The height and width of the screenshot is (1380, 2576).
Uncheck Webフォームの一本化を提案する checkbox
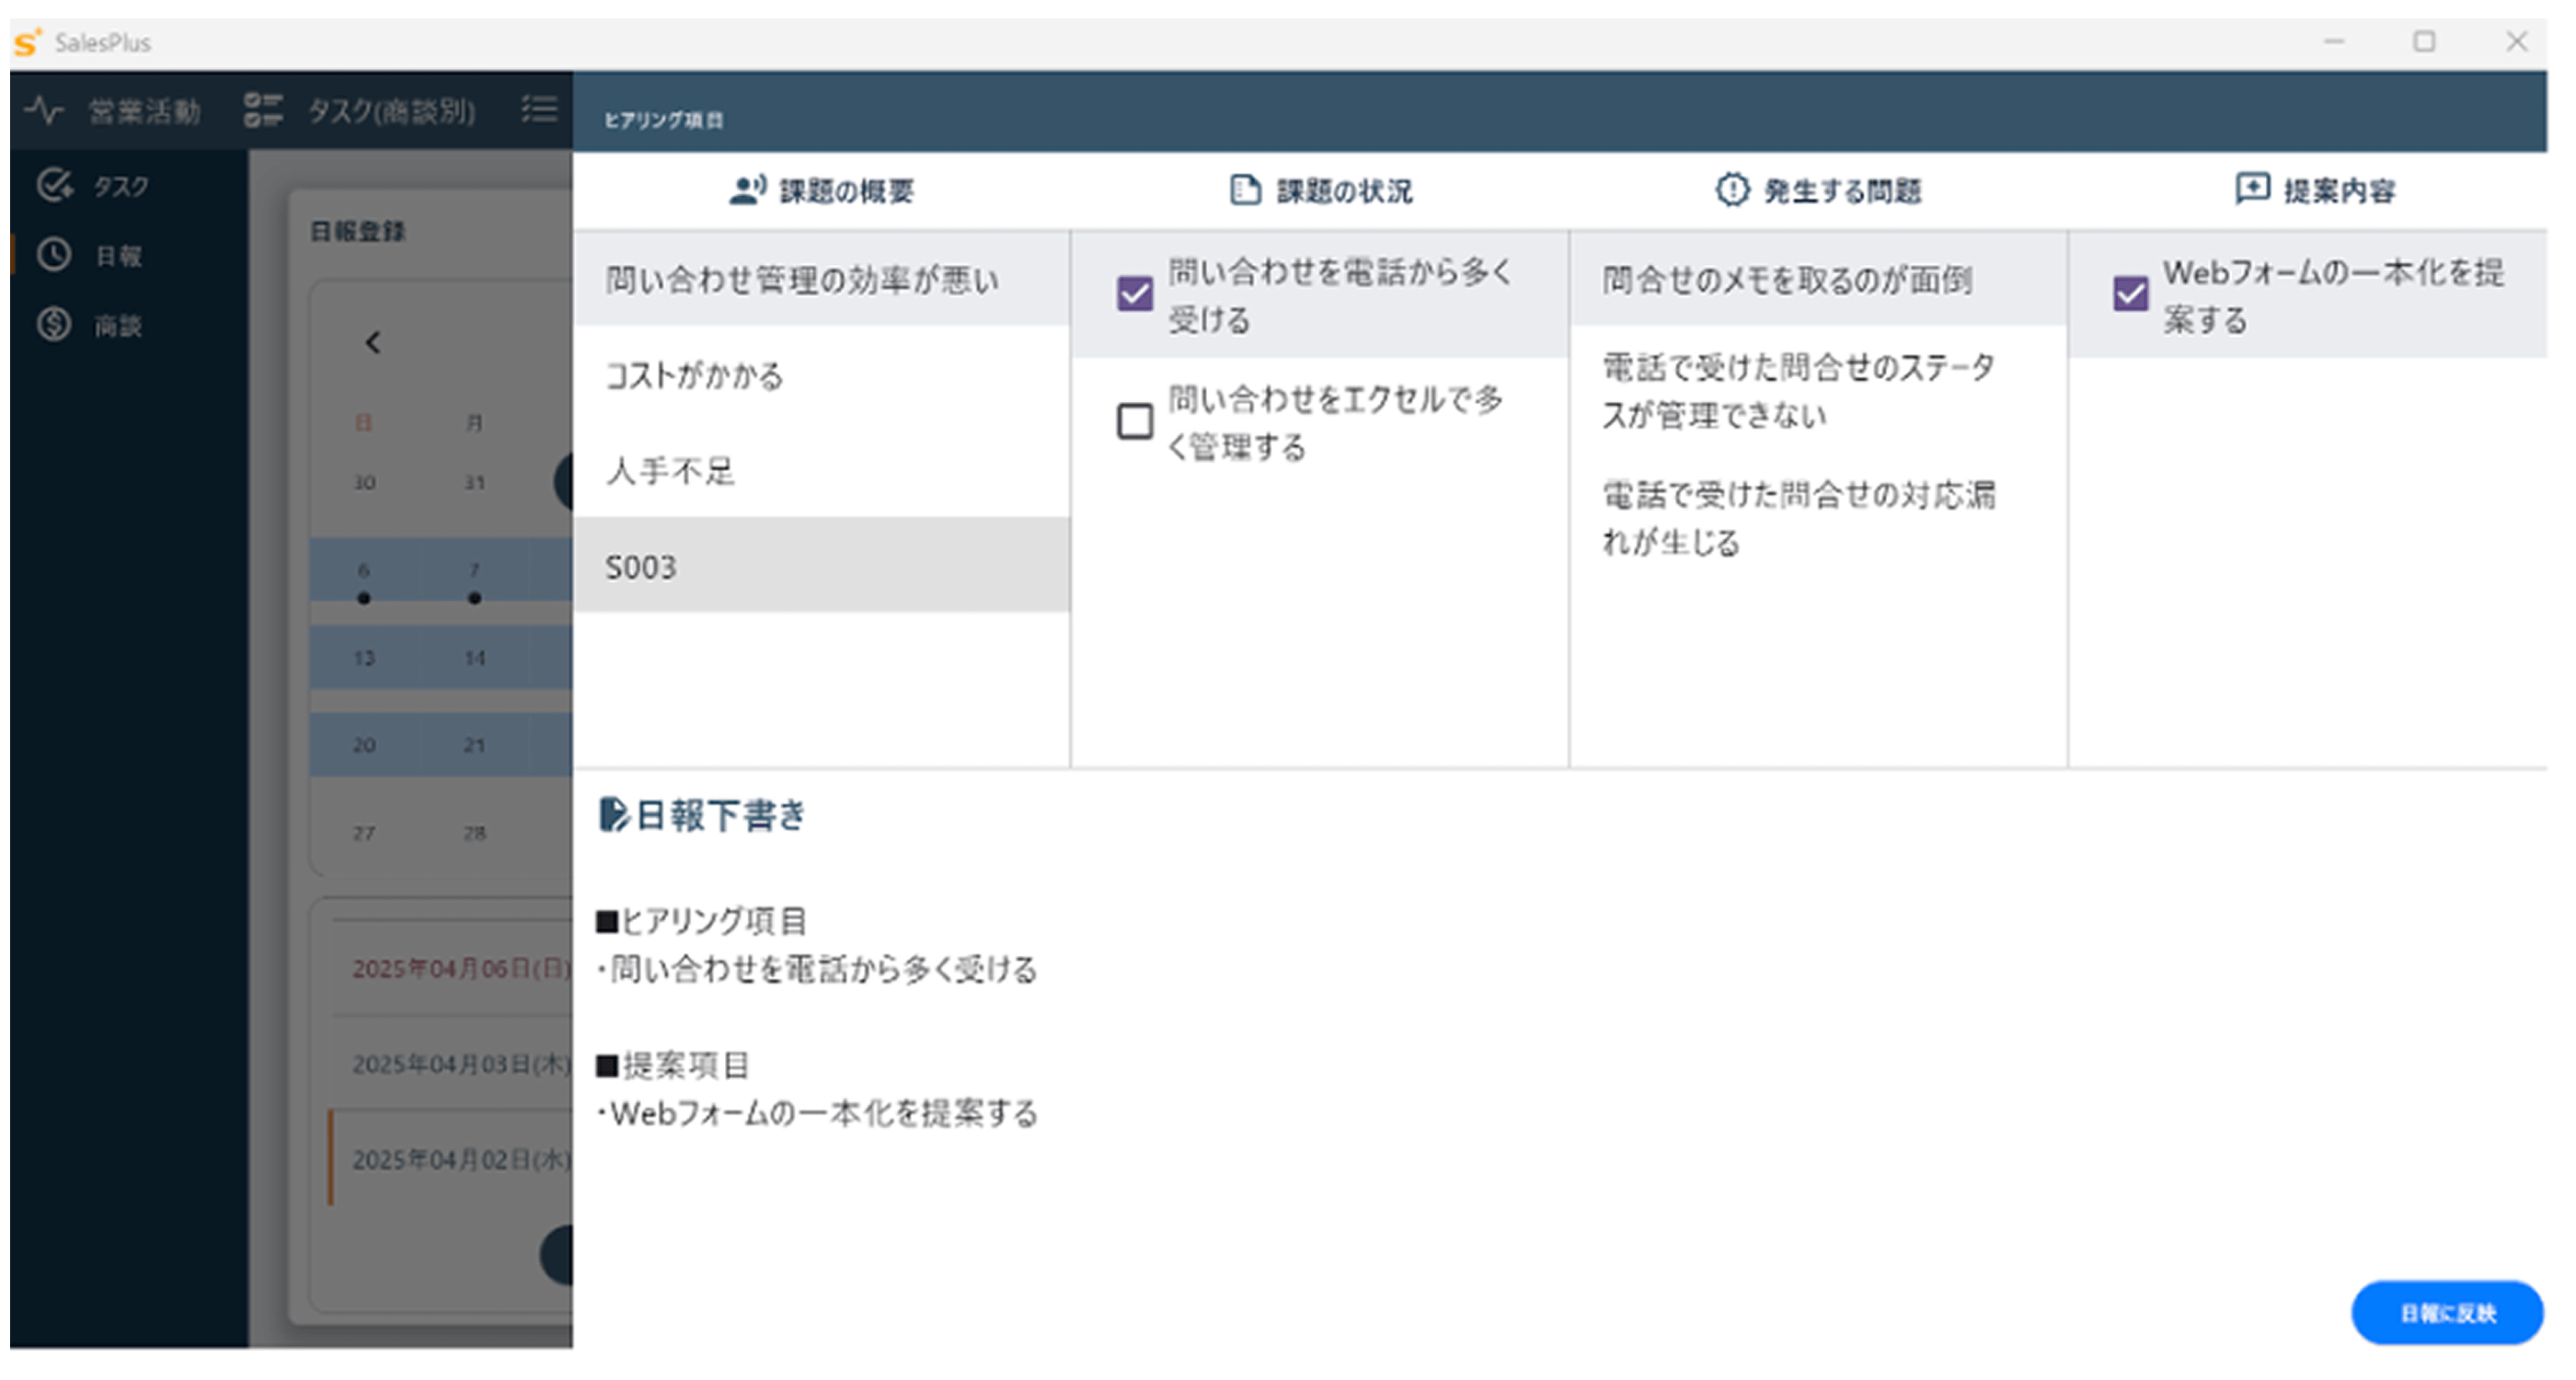point(2130,294)
